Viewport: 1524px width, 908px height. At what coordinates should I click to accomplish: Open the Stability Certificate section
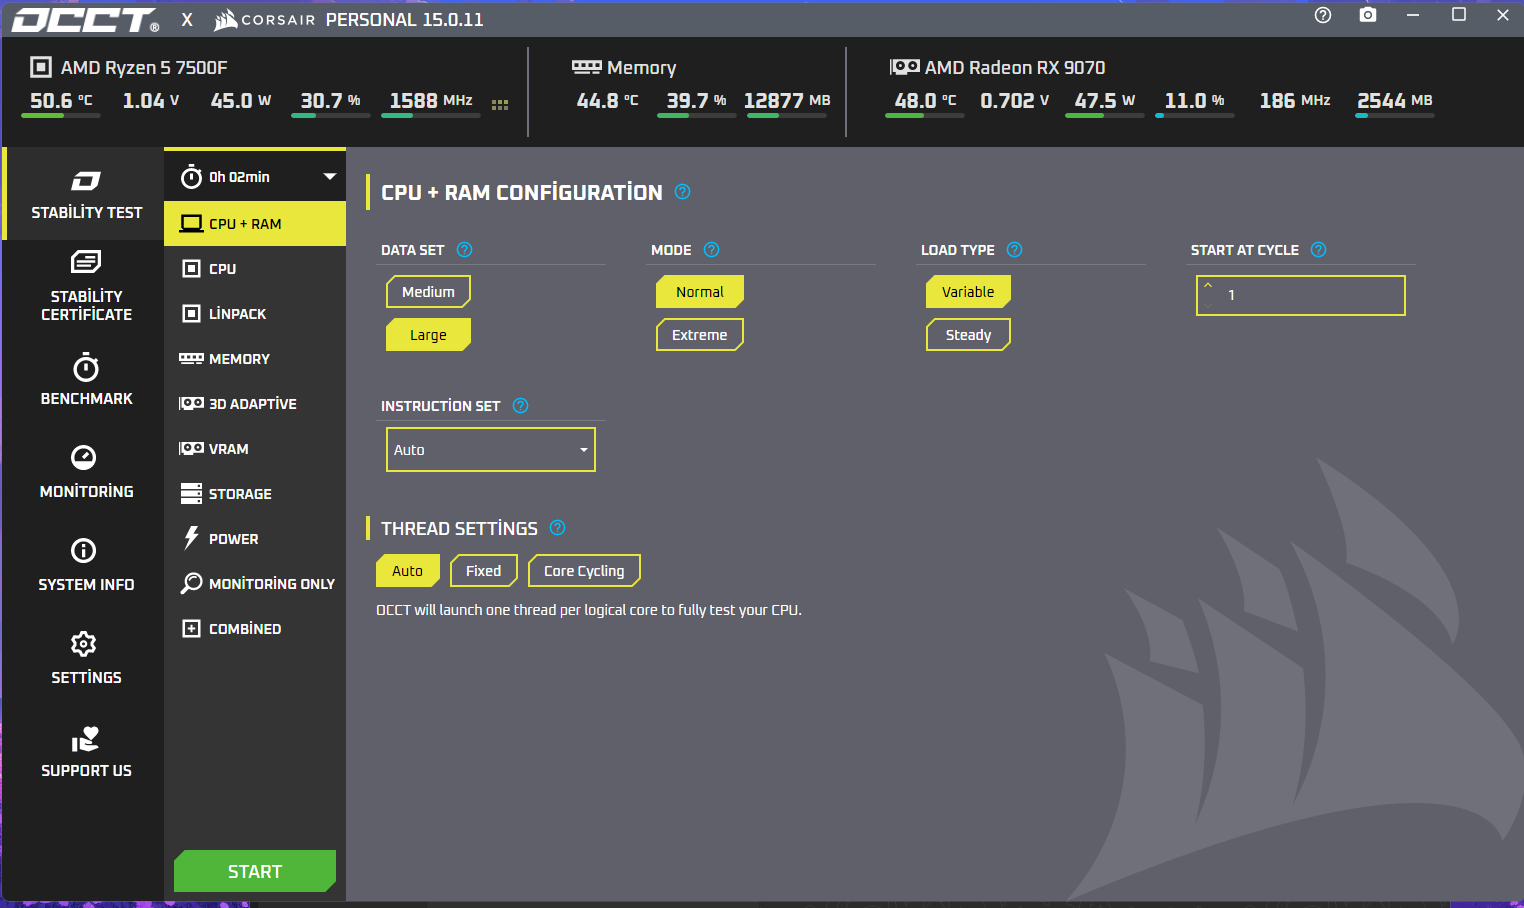pos(86,287)
